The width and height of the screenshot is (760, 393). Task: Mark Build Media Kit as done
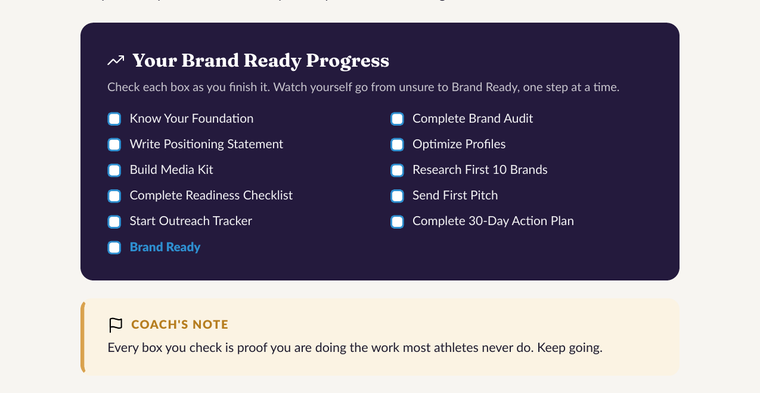pos(114,170)
